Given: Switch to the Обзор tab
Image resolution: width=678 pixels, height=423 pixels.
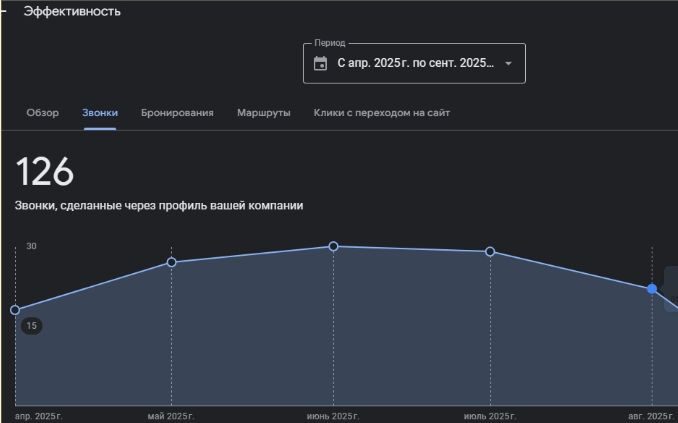Looking at the screenshot, I should [42, 113].
